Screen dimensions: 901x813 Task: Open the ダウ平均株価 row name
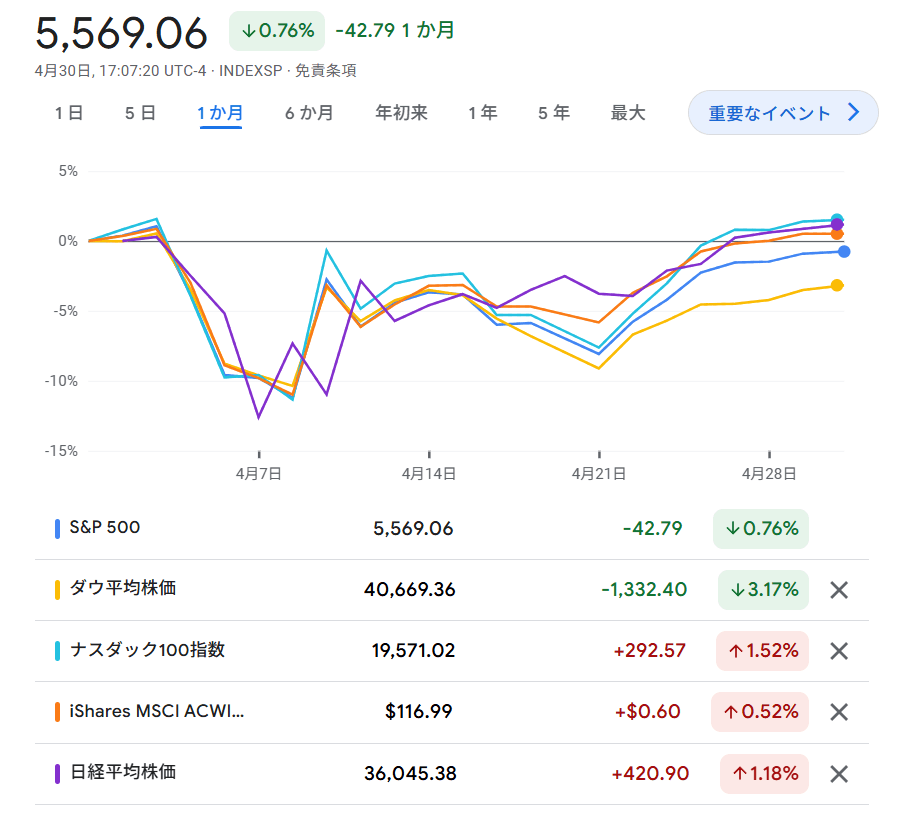coord(123,588)
